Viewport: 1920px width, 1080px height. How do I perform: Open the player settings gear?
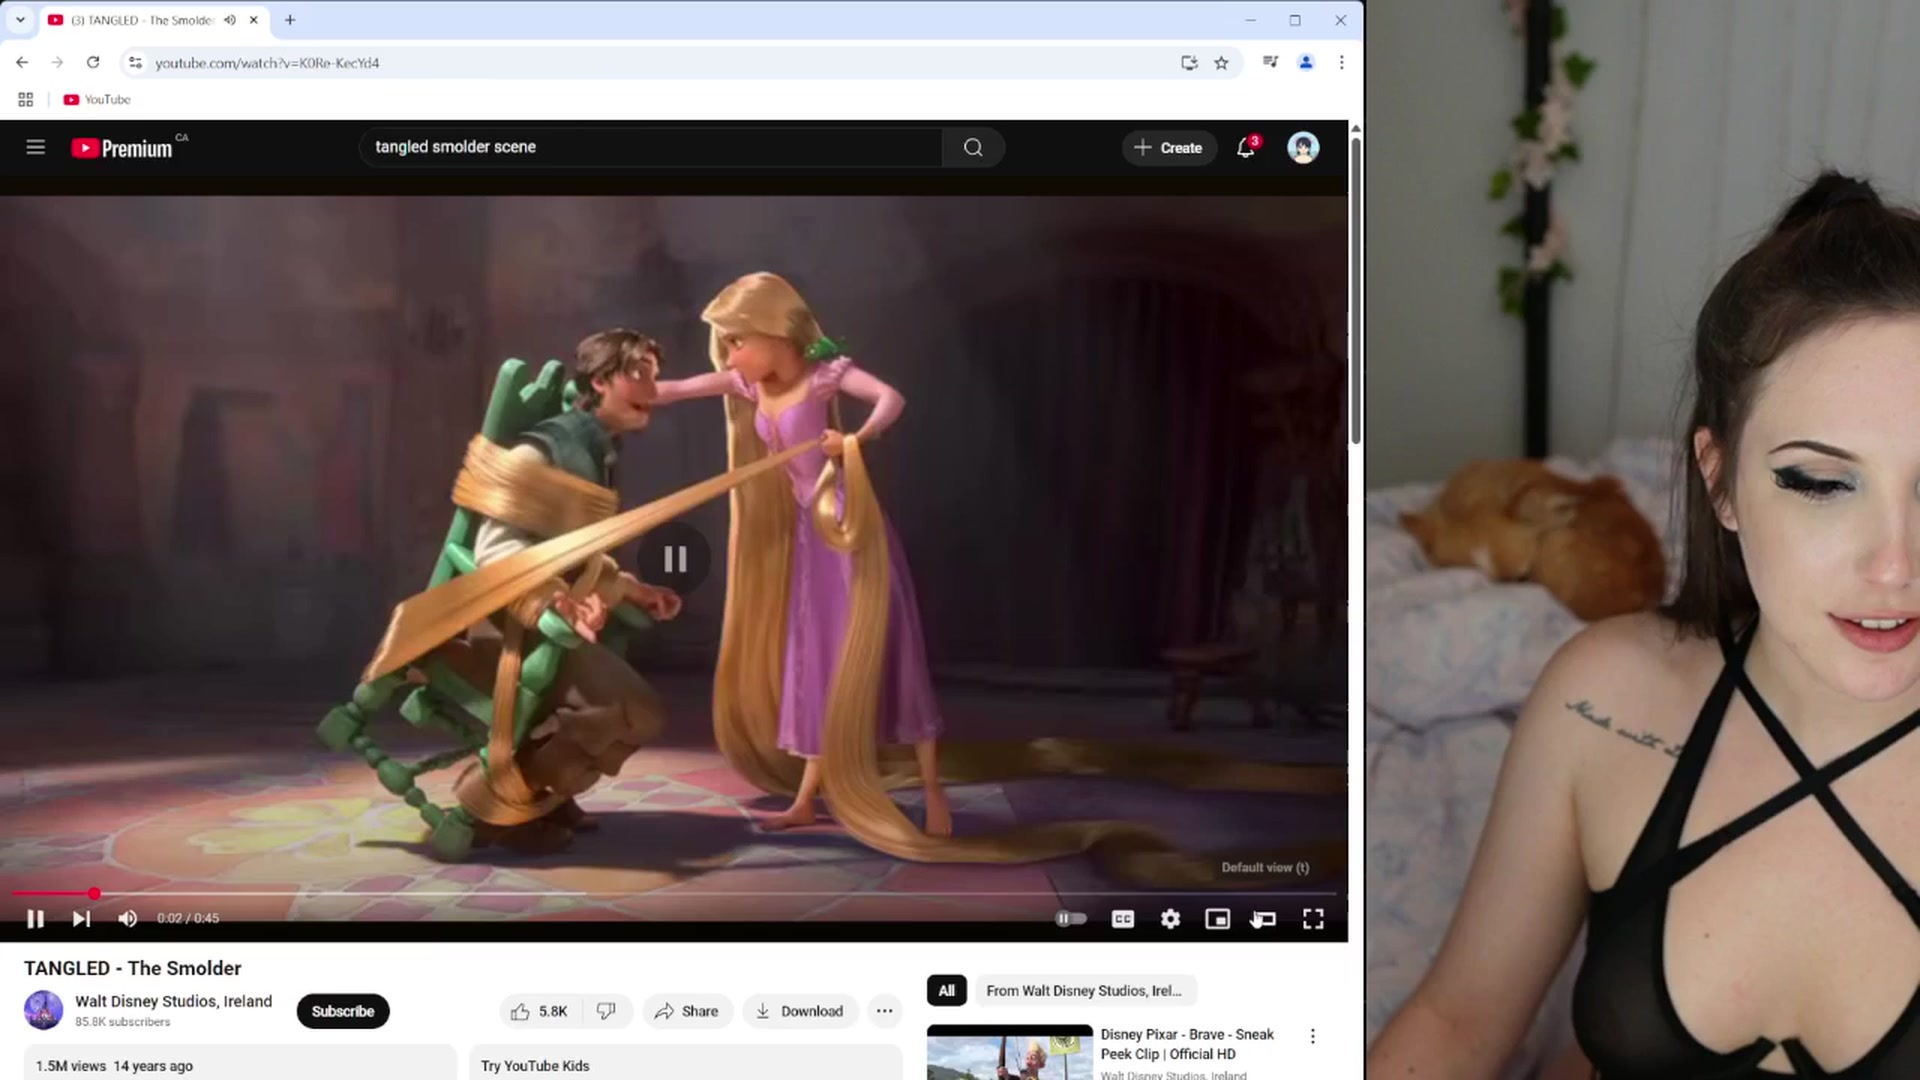pos(1170,919)
